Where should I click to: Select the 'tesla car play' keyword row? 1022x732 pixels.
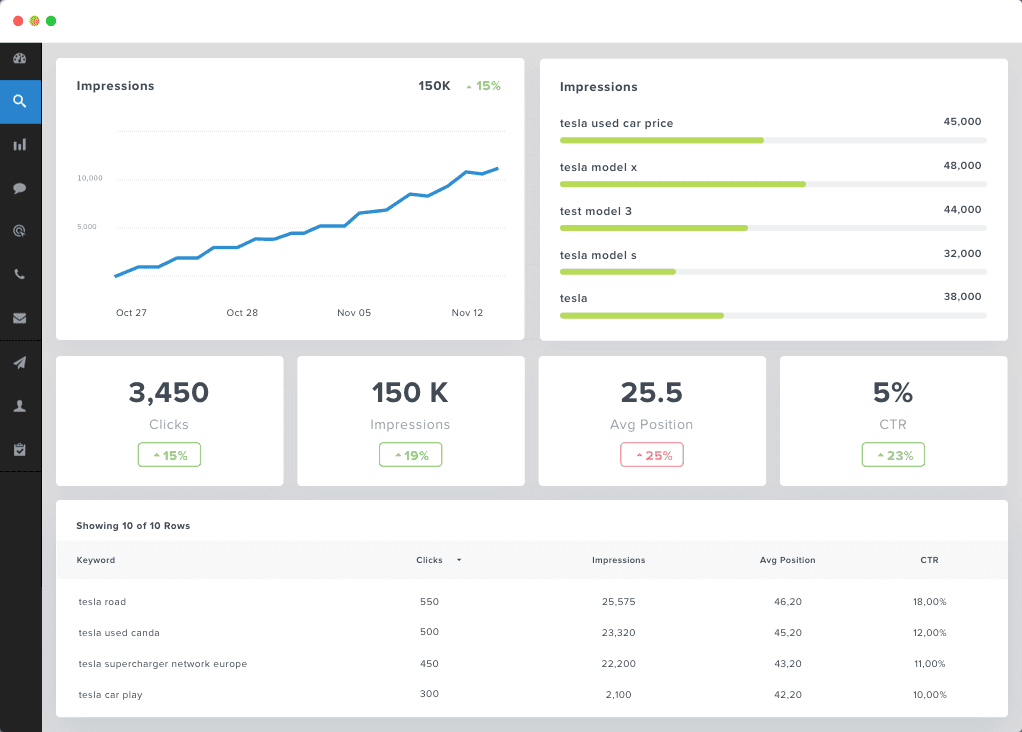point(532,694)
